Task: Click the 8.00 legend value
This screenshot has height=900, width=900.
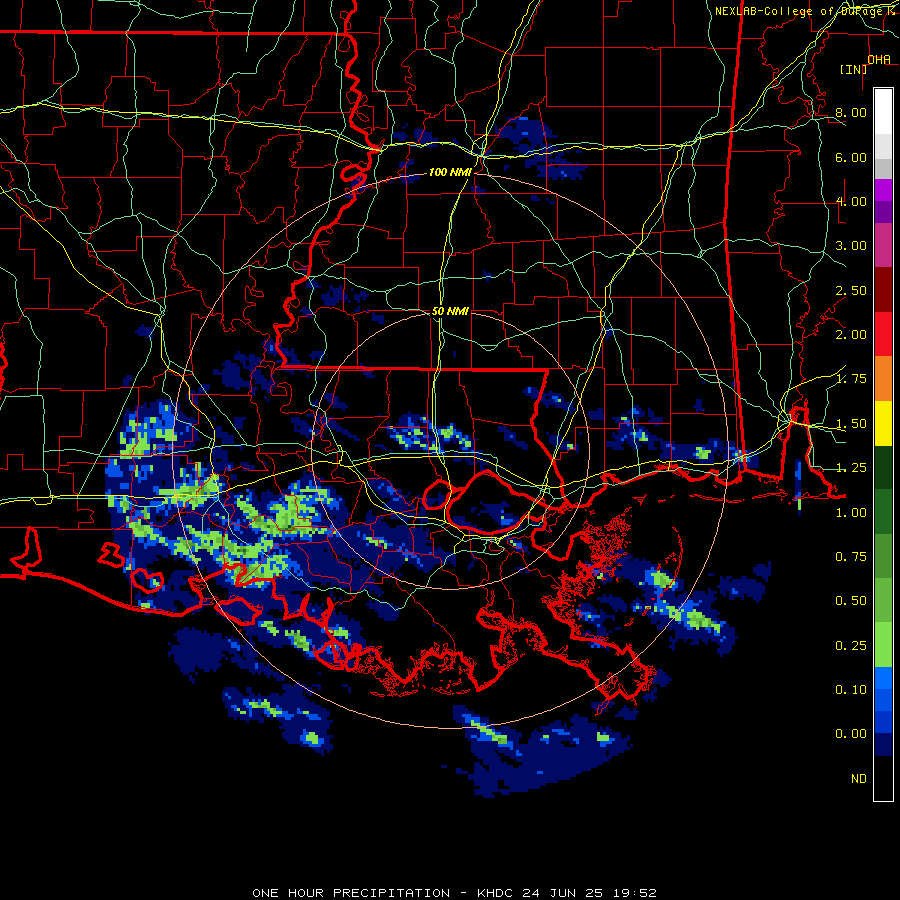Action: click(851, 112)
